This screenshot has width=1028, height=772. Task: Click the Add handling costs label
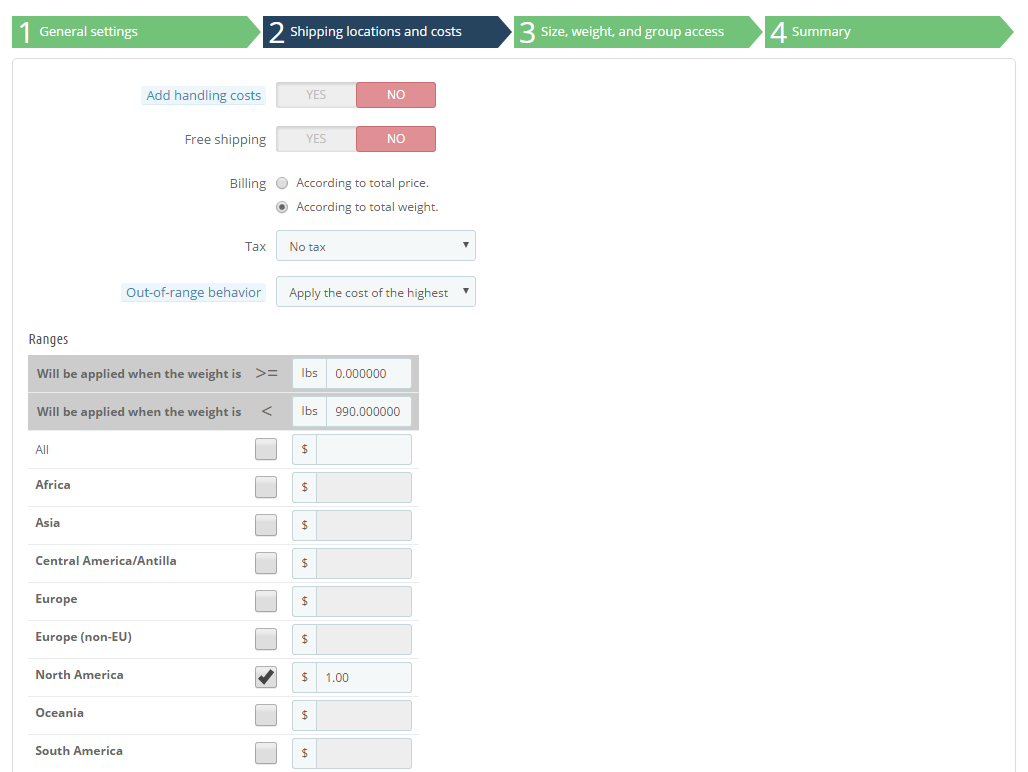[x=203, y=96]
